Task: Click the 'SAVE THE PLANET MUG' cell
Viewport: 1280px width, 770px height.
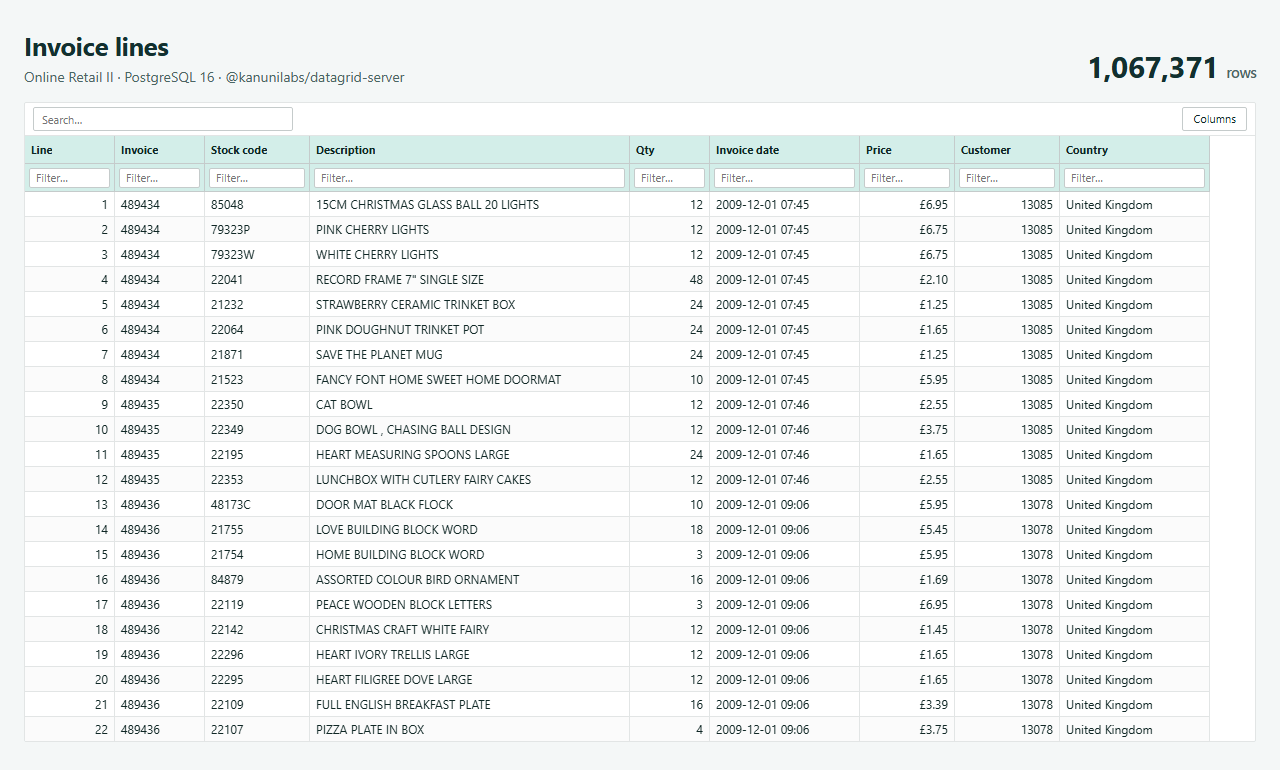Action: (470, 355)
